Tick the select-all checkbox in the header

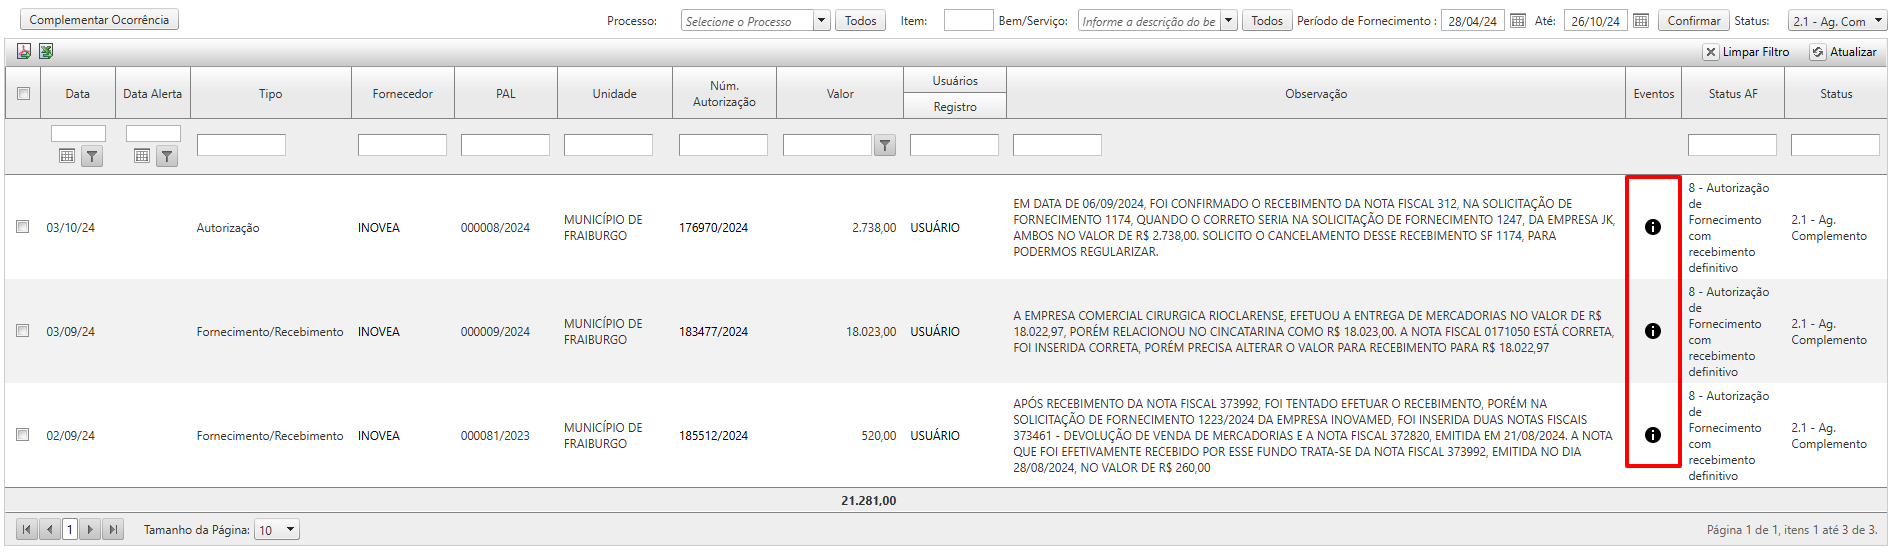coord(23,94)
